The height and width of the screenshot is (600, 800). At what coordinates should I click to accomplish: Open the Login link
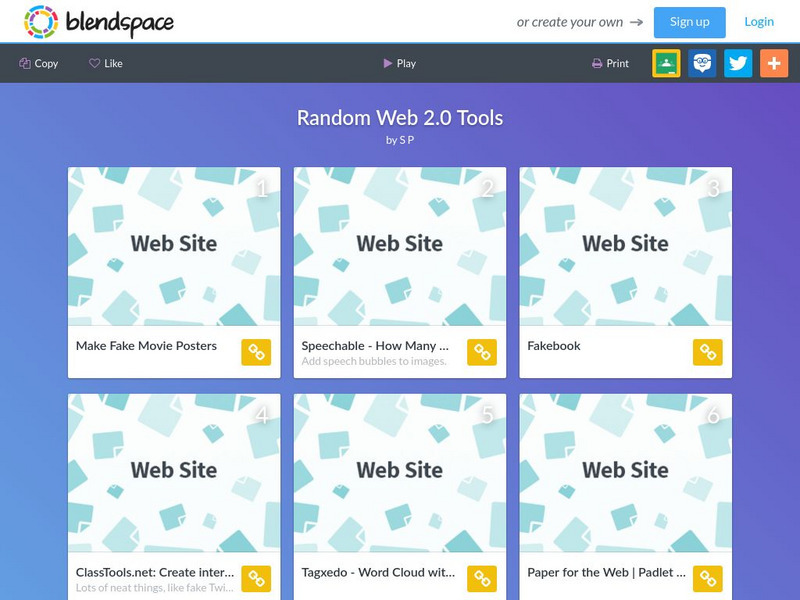[x=759, y=22]
